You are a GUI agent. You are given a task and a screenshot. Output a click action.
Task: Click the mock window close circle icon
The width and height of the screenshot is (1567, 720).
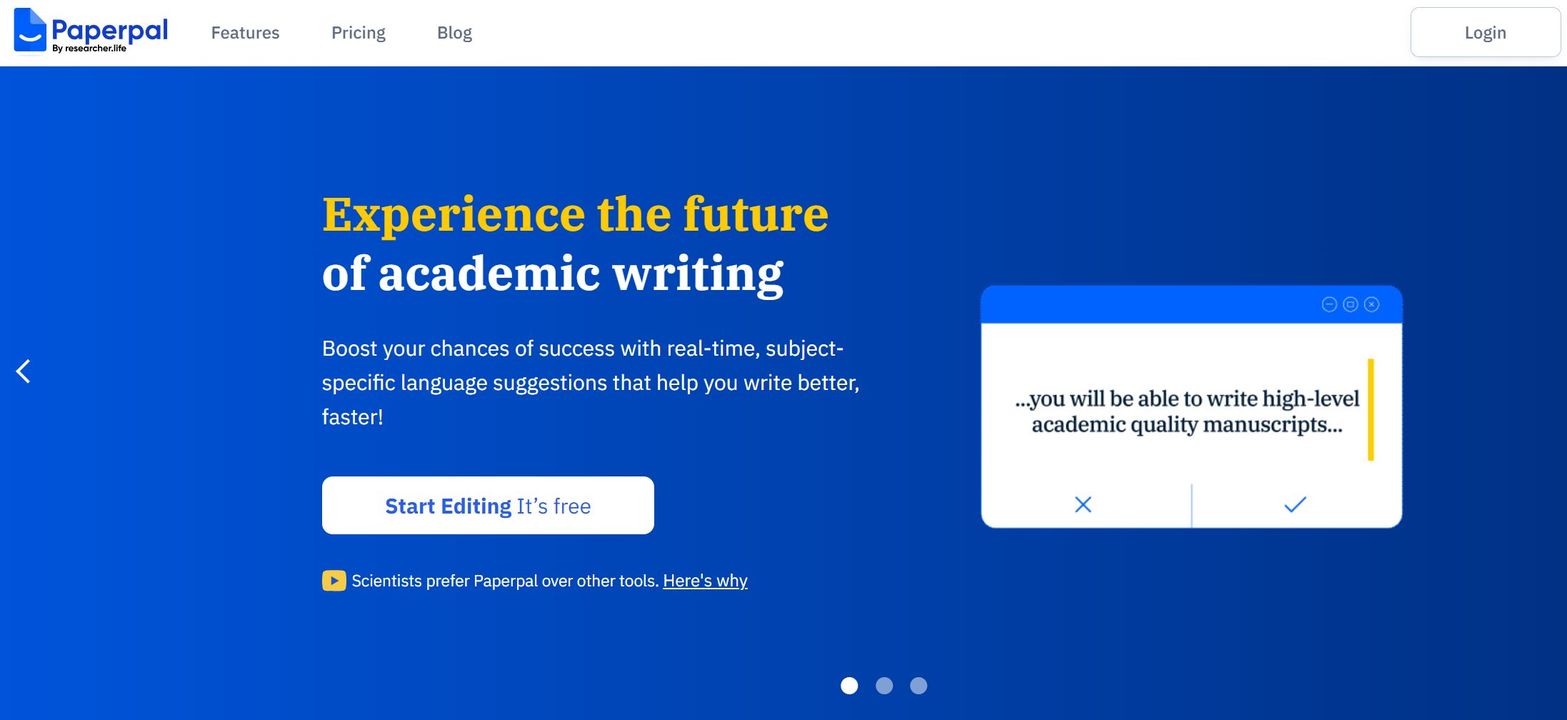click(x=1372, y=304)
